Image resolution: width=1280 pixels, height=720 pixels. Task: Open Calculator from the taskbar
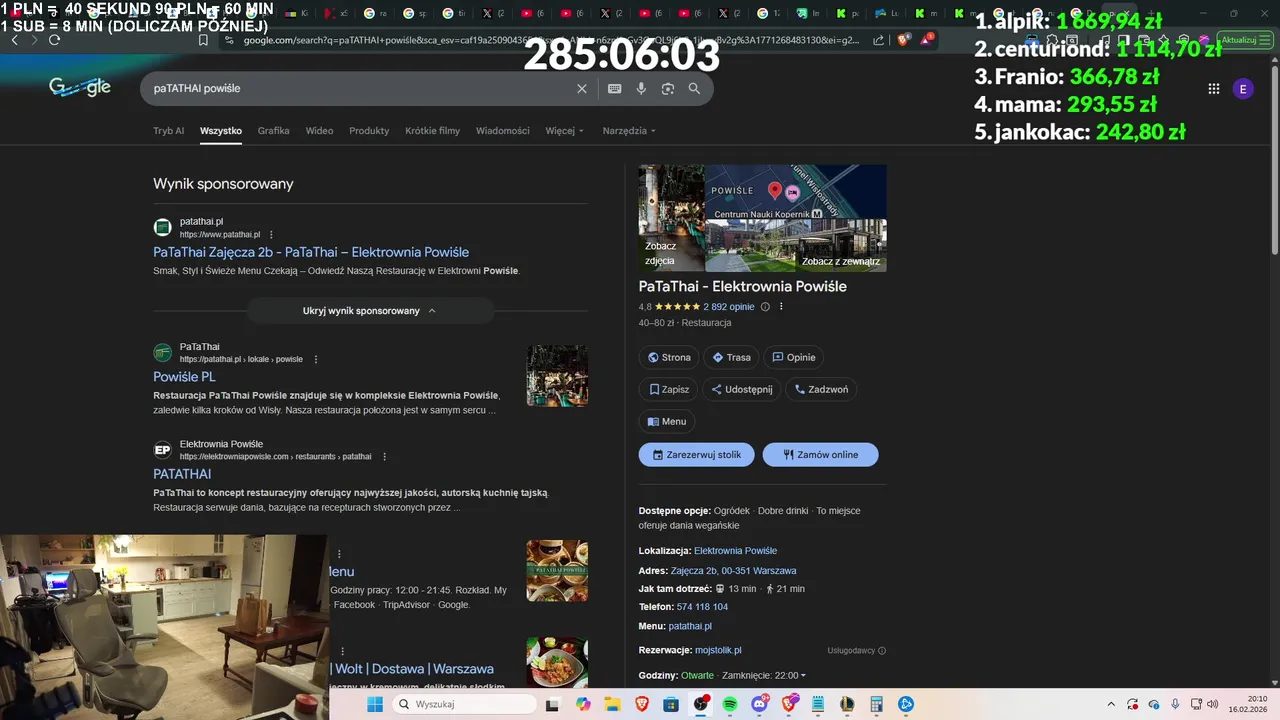877,704
